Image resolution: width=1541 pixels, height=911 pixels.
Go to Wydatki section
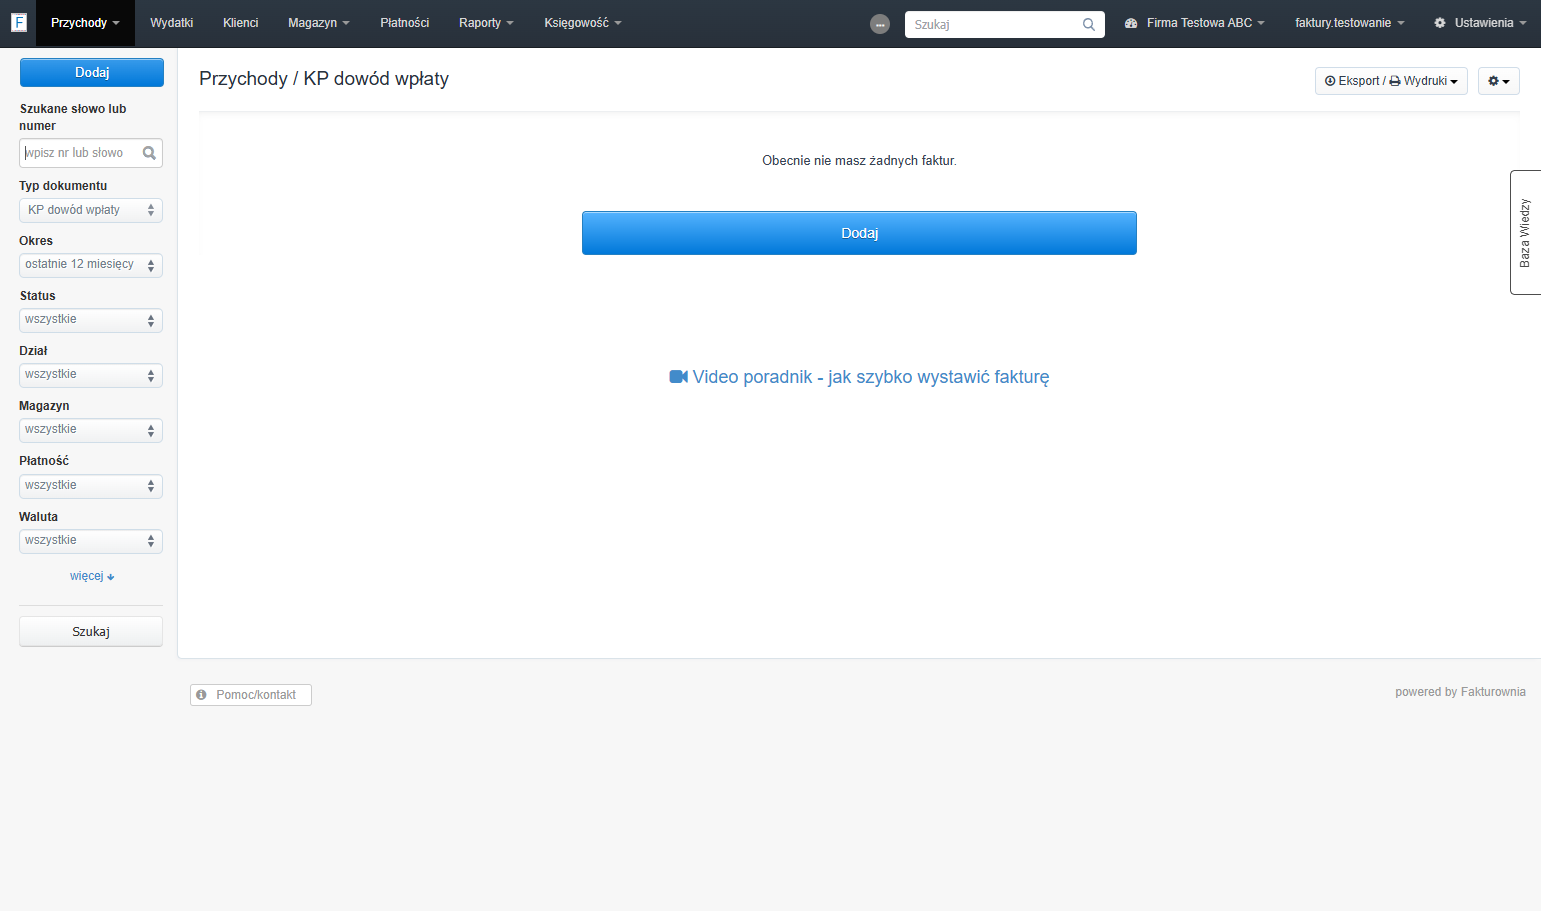click(x=172, y=23)
